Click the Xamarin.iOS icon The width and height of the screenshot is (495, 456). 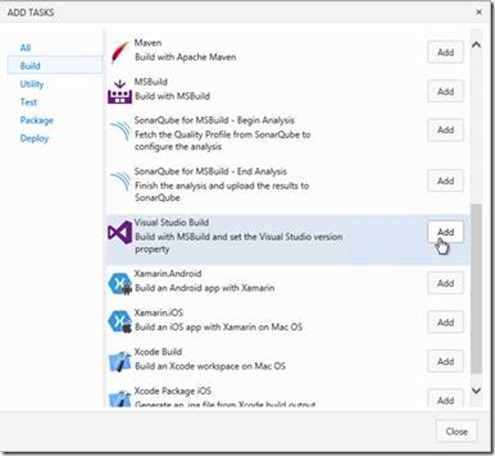click(120, 322)
